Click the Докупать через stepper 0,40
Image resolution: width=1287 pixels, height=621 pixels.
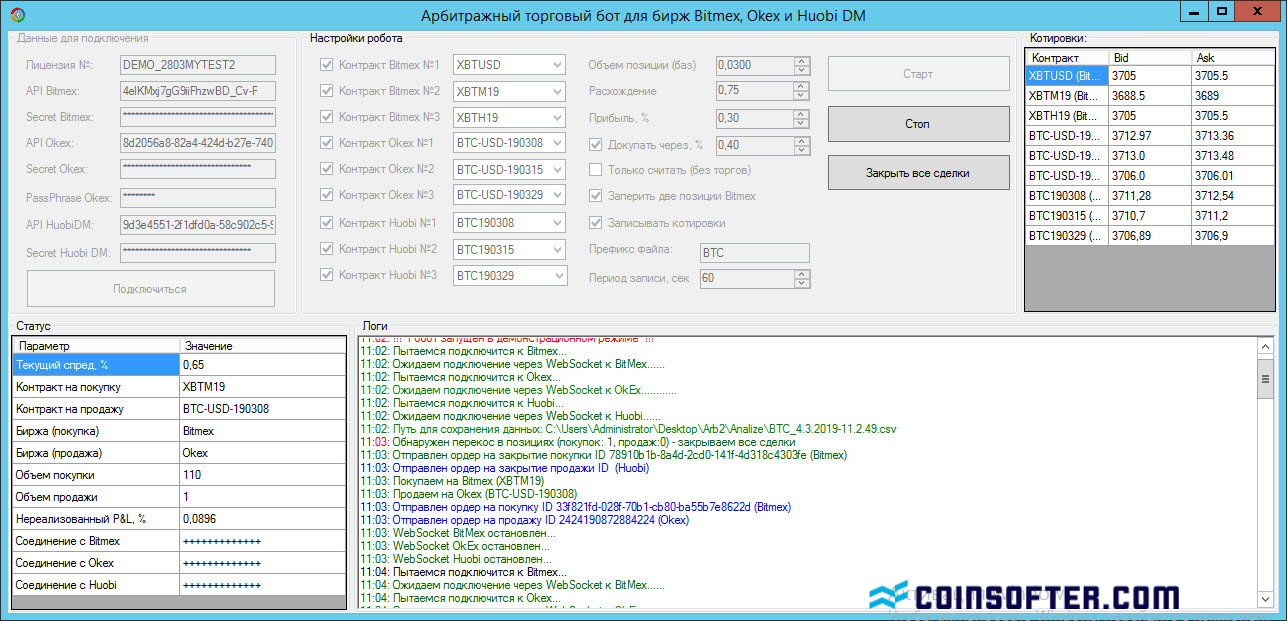[x=762, y=145]
